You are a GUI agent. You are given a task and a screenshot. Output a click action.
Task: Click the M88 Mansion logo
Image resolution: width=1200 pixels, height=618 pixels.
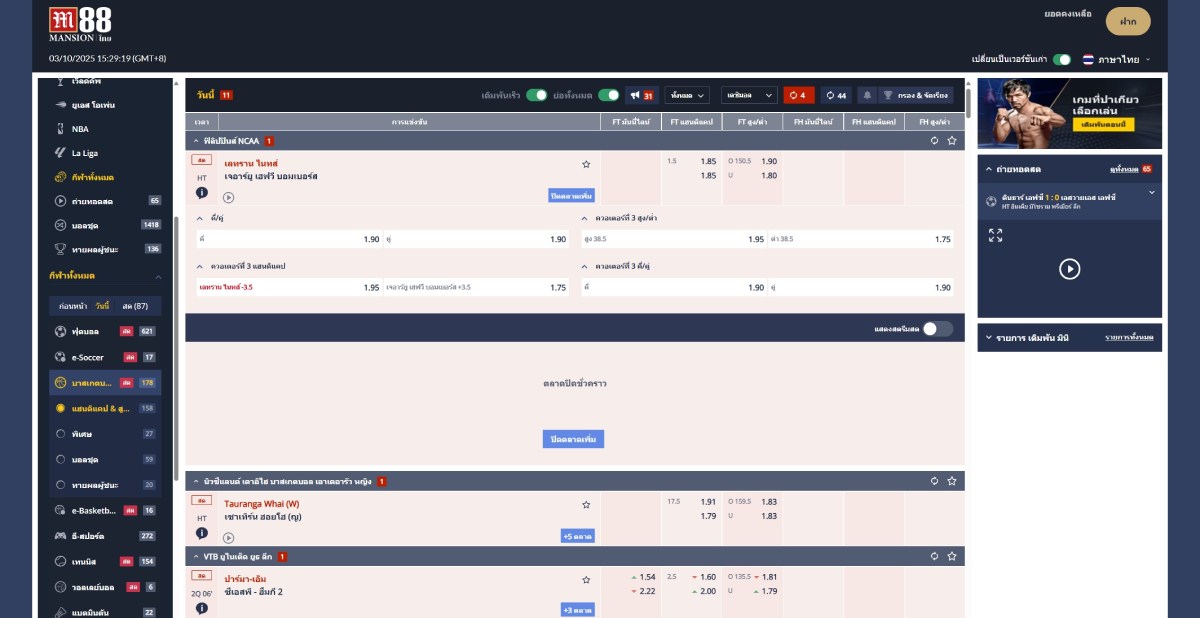80,25
